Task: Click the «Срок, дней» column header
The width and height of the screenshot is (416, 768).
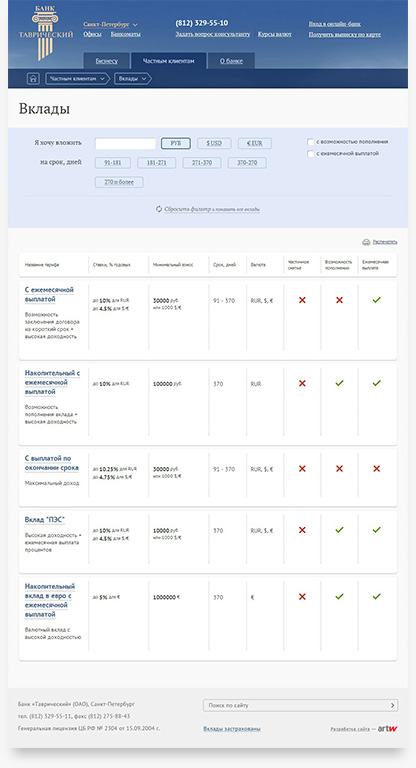Action: pos(224,264)
